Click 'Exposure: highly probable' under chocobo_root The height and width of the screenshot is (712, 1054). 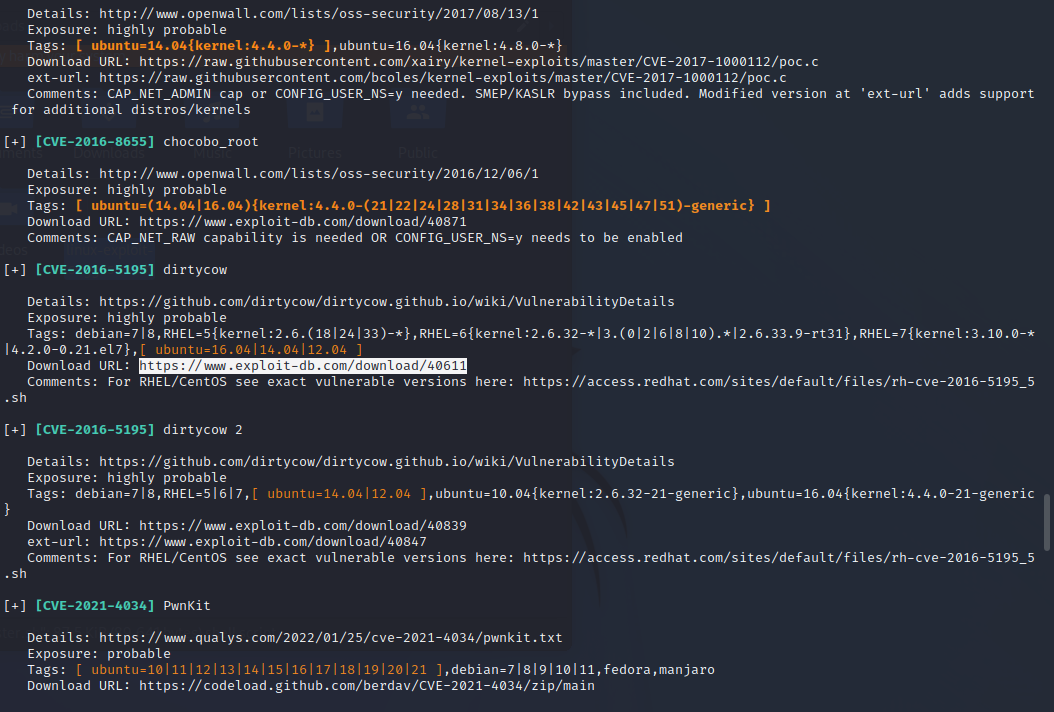(127, 190)
